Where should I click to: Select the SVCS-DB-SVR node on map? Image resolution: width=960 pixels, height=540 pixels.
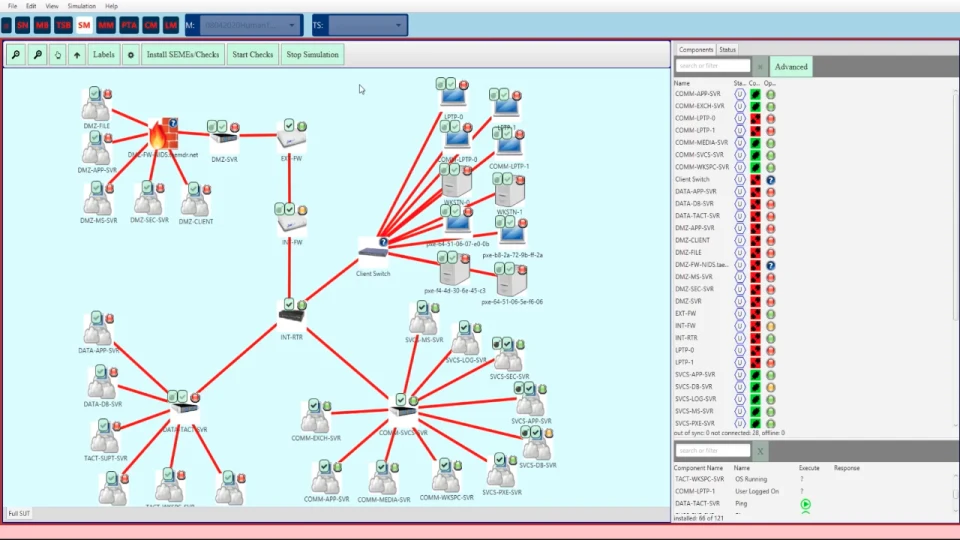(537, 443)
